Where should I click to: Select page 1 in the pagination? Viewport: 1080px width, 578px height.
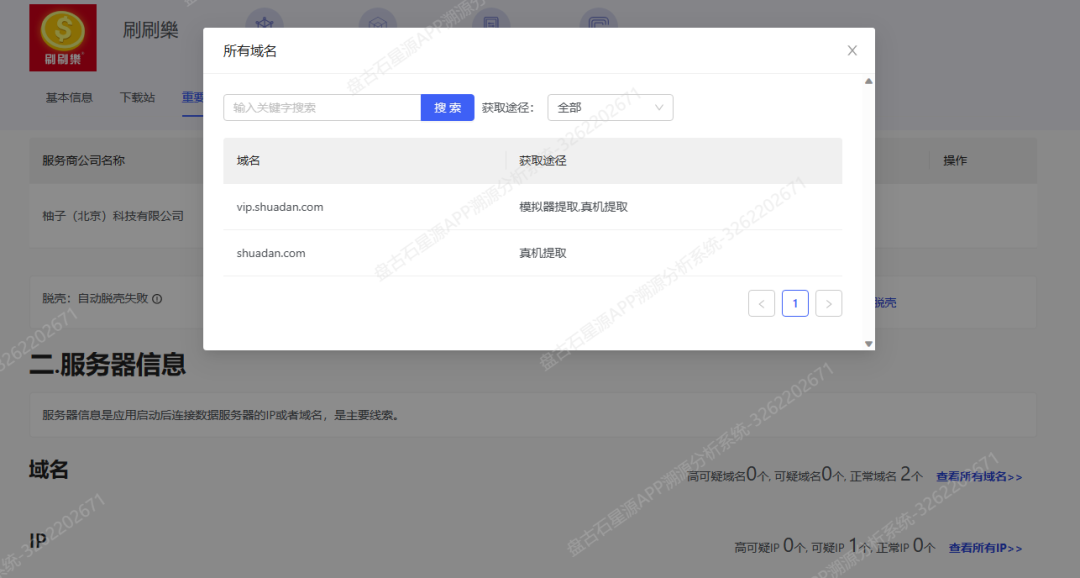pos(795,303)
